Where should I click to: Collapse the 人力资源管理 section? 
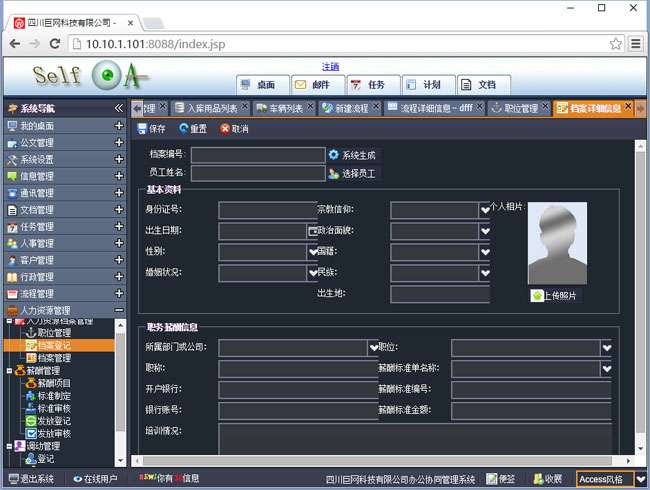coord(119,311)
